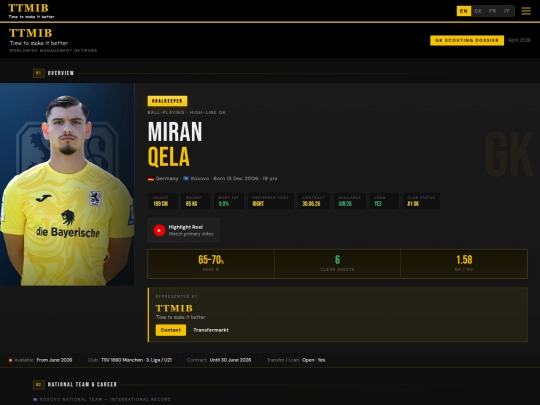Click the Goalkeeper position tag

pyautogui.click(x=167, y=101)
